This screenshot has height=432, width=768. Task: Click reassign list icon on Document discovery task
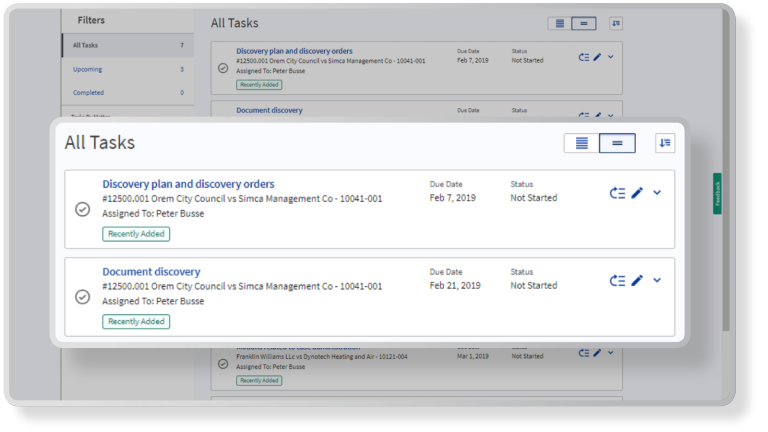point(617,281)
